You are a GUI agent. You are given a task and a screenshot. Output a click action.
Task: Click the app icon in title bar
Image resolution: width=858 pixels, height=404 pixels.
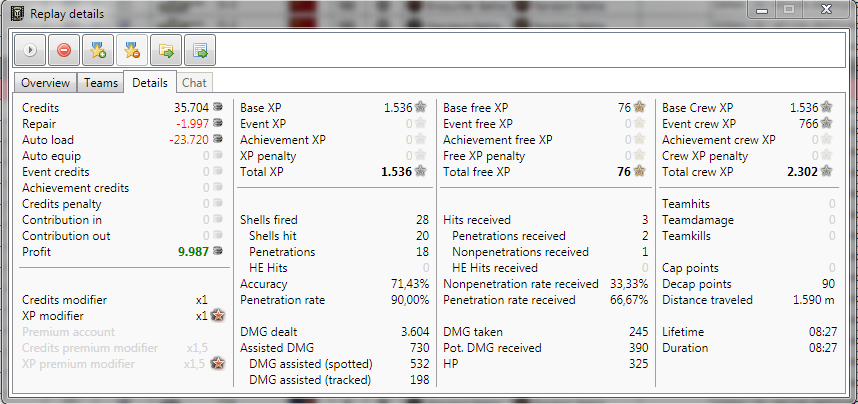coord(15,14)
